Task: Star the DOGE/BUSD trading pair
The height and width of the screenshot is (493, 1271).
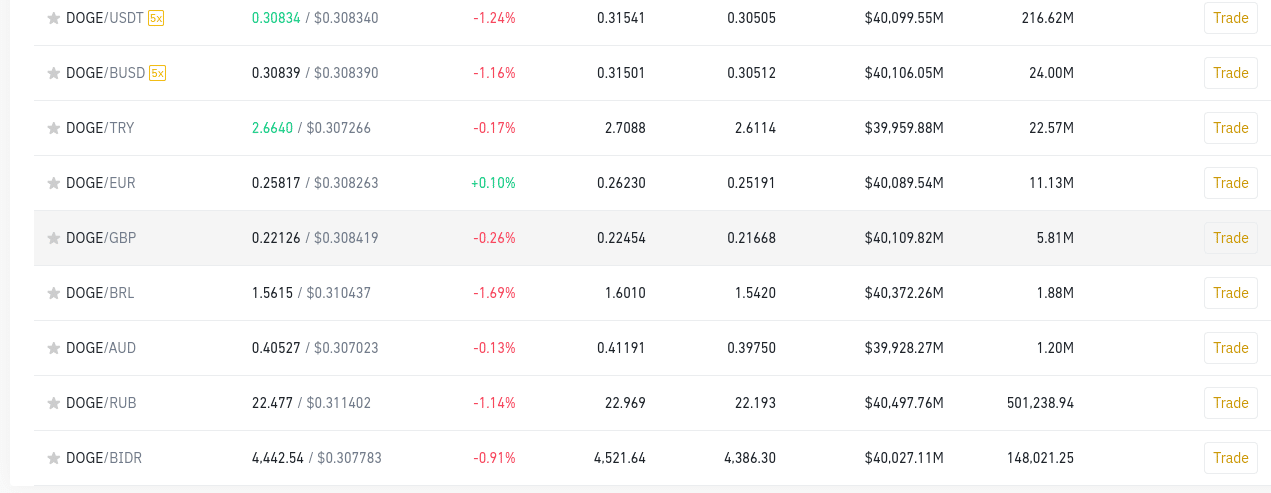Action: point(54,73)
